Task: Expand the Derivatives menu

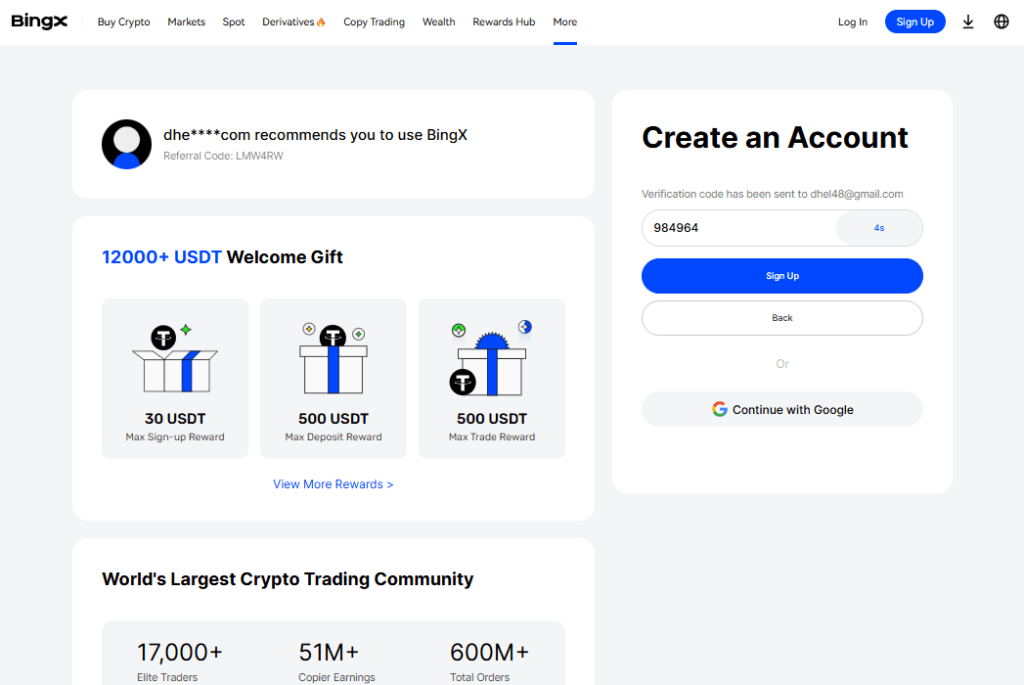Action: click(x=288, y=22)
